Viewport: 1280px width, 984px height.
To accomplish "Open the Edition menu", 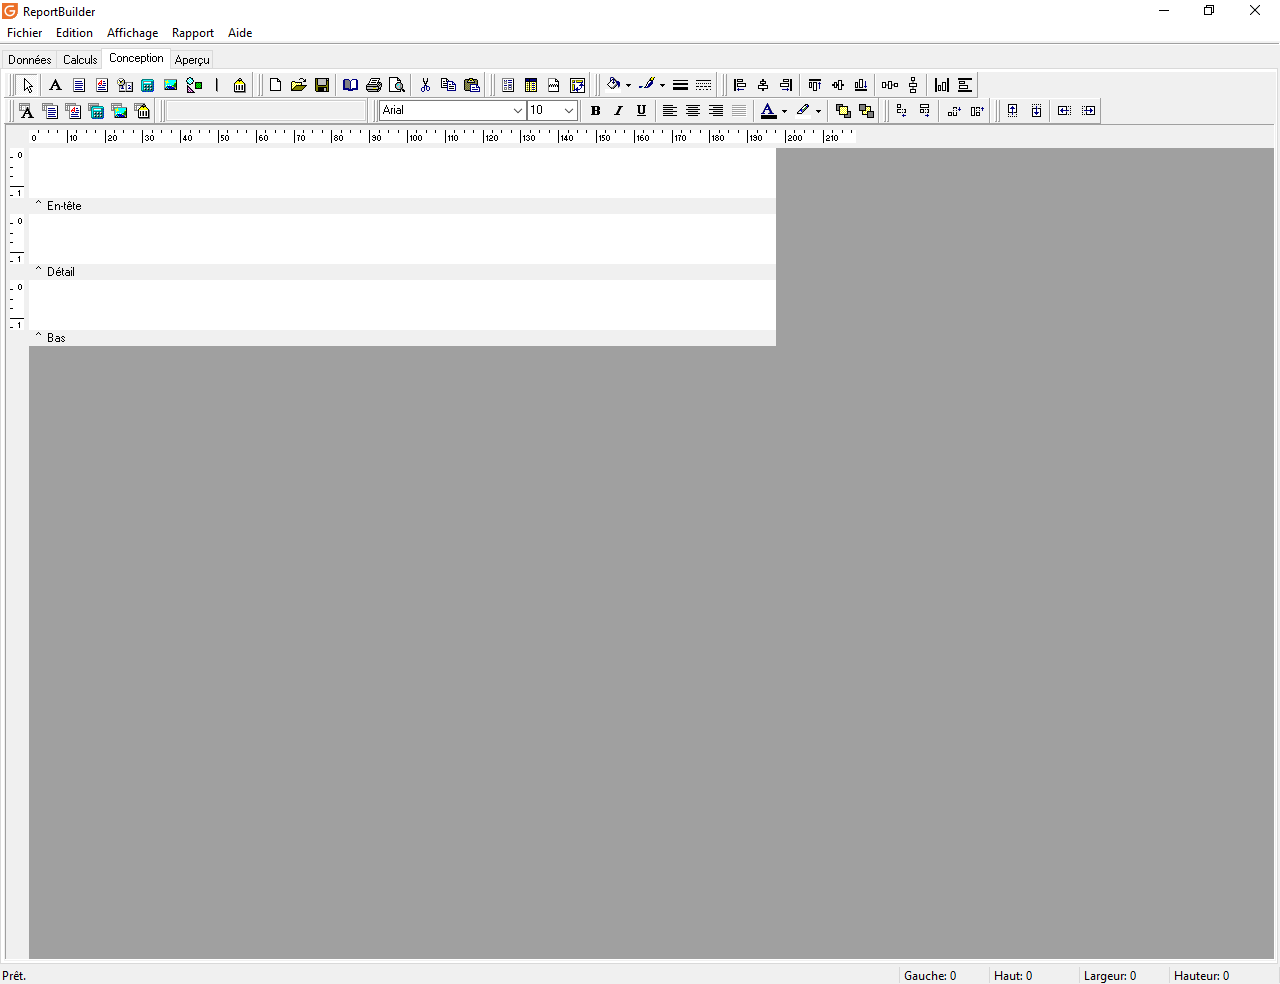I will 74,33.
